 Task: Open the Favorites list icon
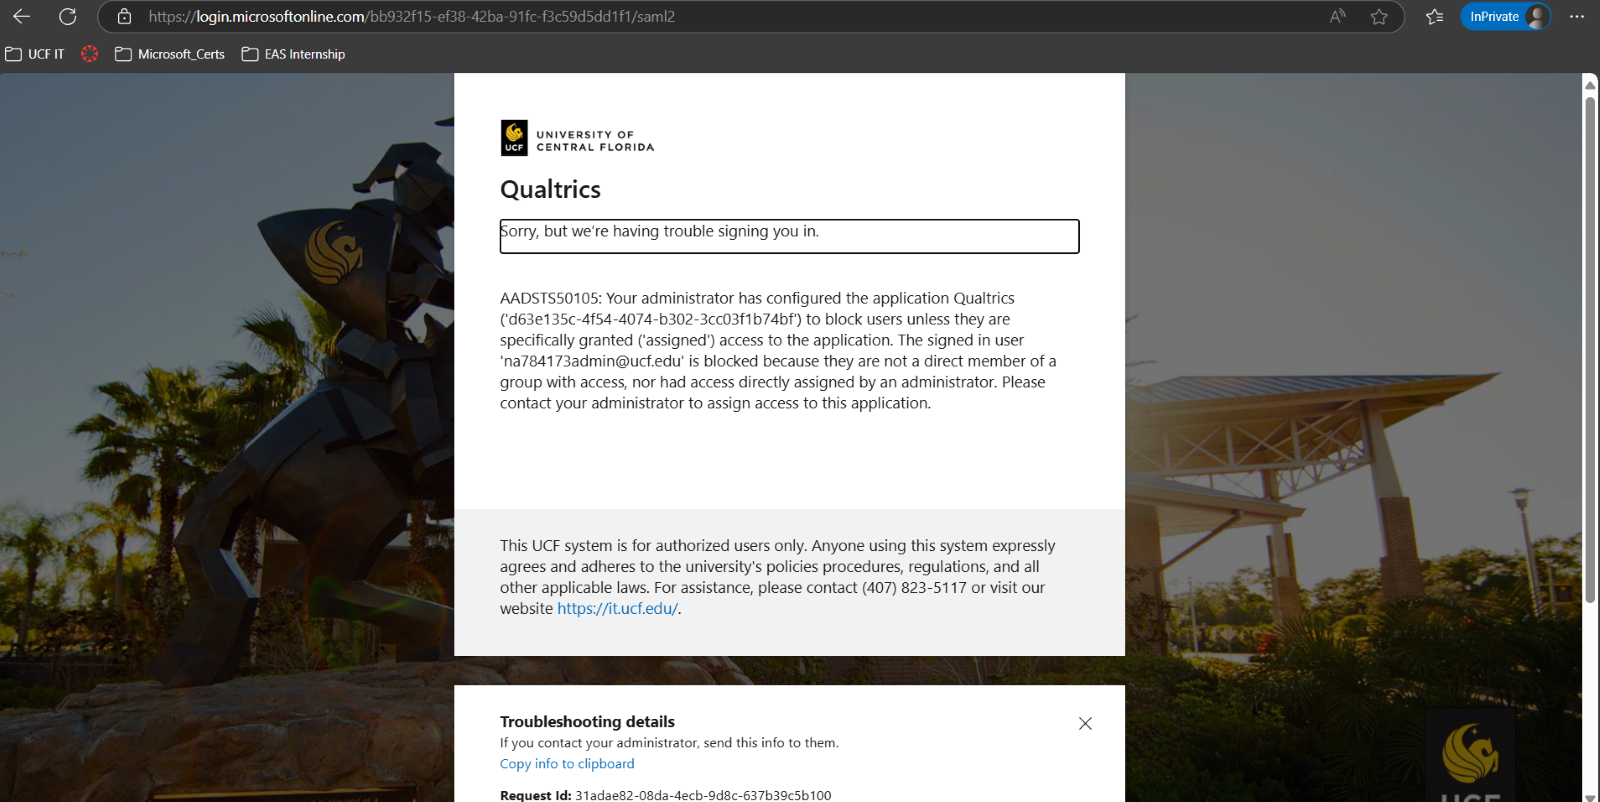tap(1434, 16)
